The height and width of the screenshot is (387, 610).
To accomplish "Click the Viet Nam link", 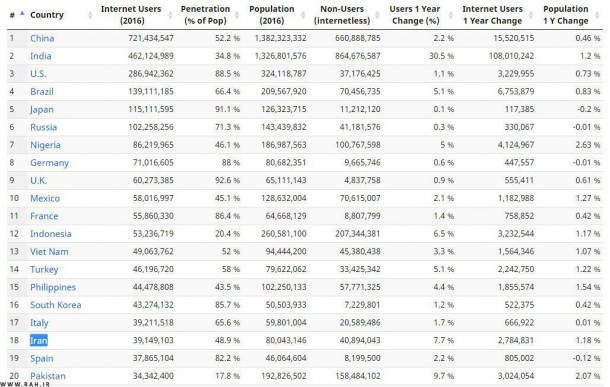I will coord(49,252).
